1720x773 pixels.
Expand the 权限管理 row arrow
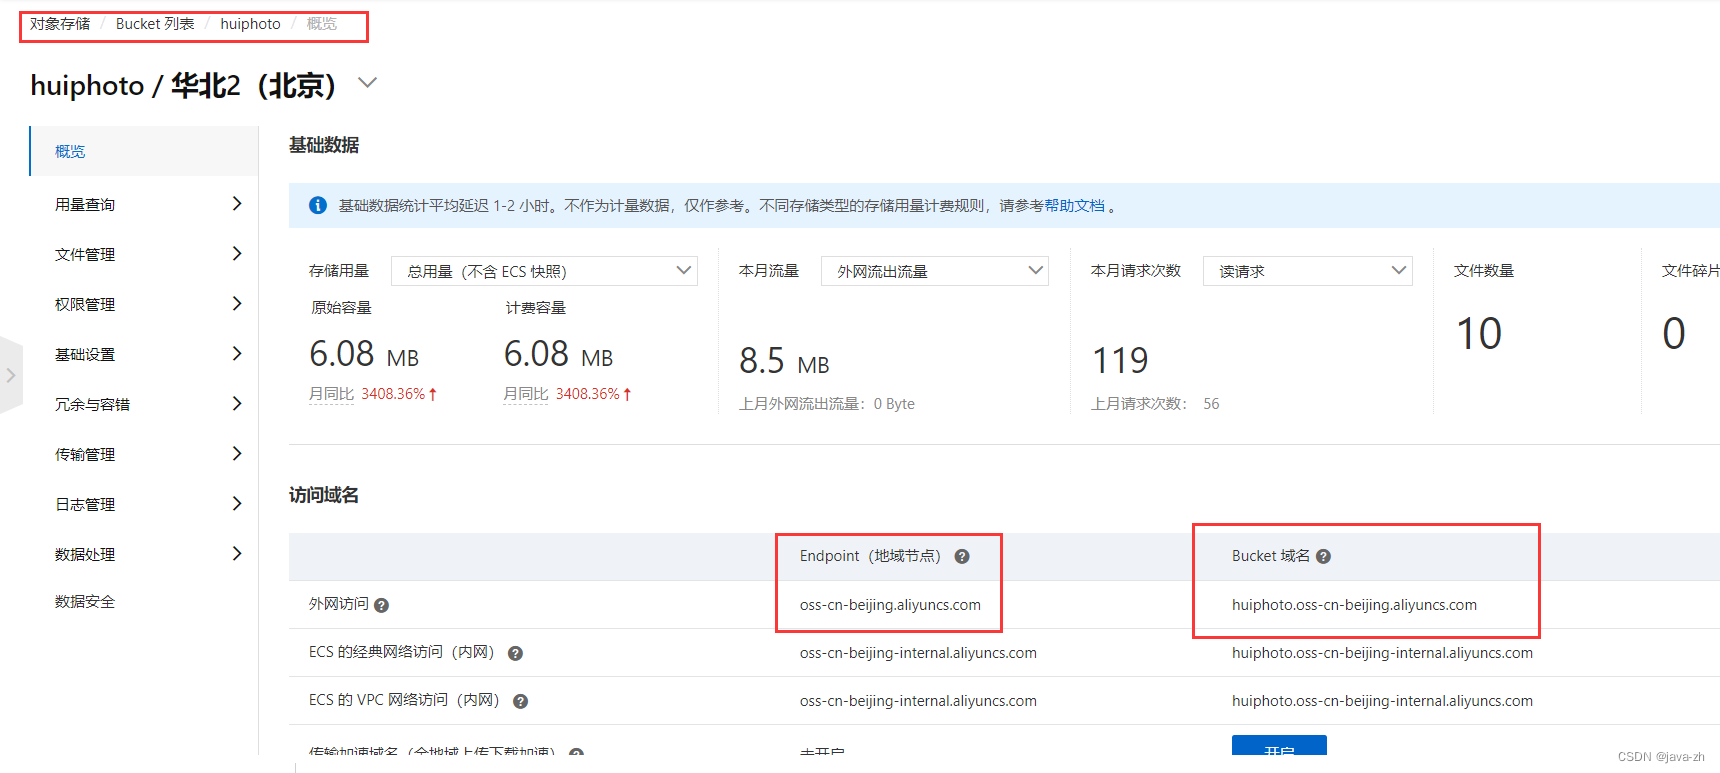coord(237,304)
